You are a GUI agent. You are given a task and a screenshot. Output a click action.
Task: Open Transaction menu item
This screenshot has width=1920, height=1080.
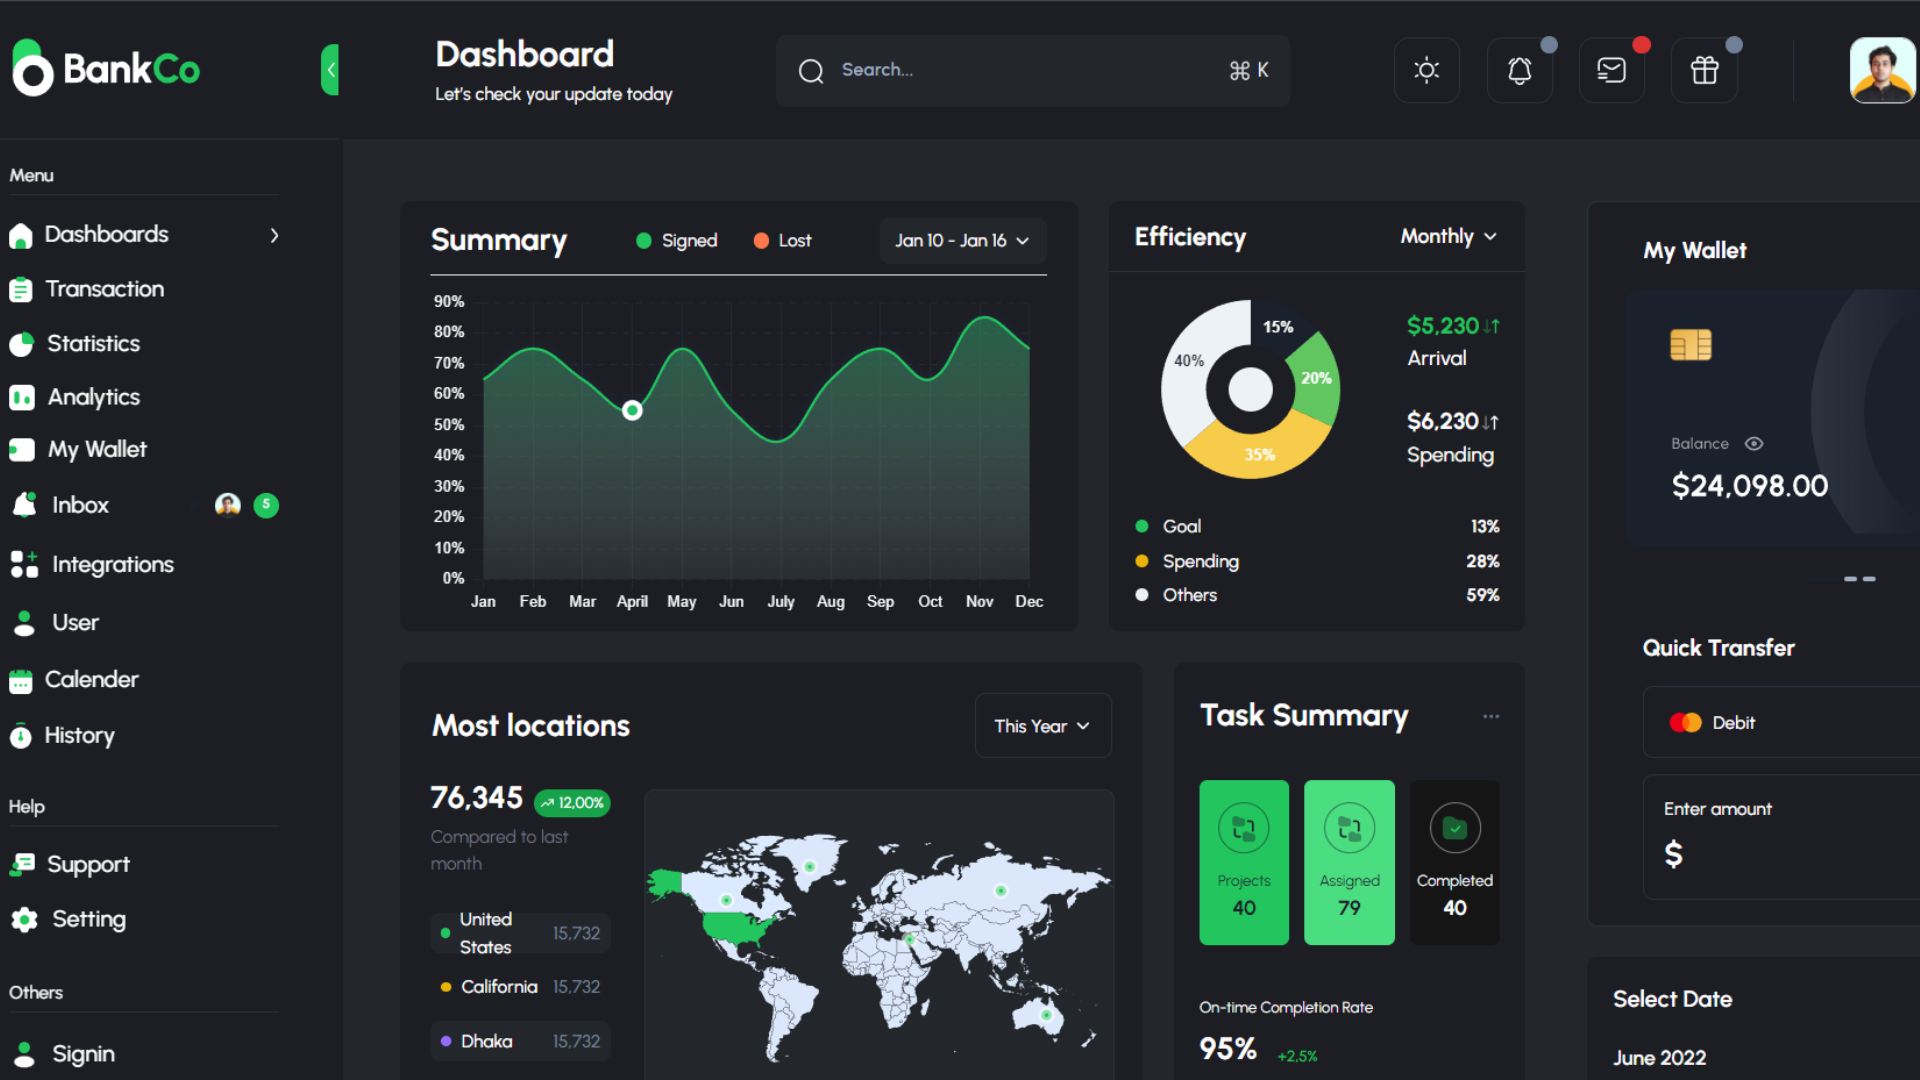click(x=104, y=289)
